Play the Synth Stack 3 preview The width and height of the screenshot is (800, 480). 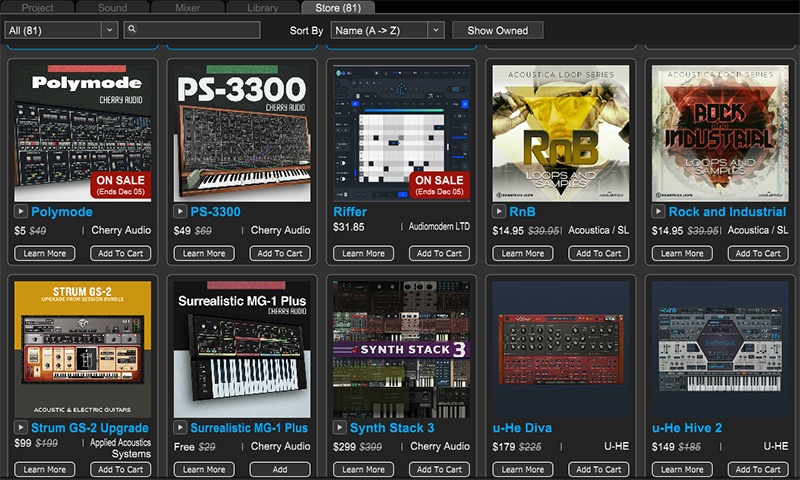[x=339, y=427]
